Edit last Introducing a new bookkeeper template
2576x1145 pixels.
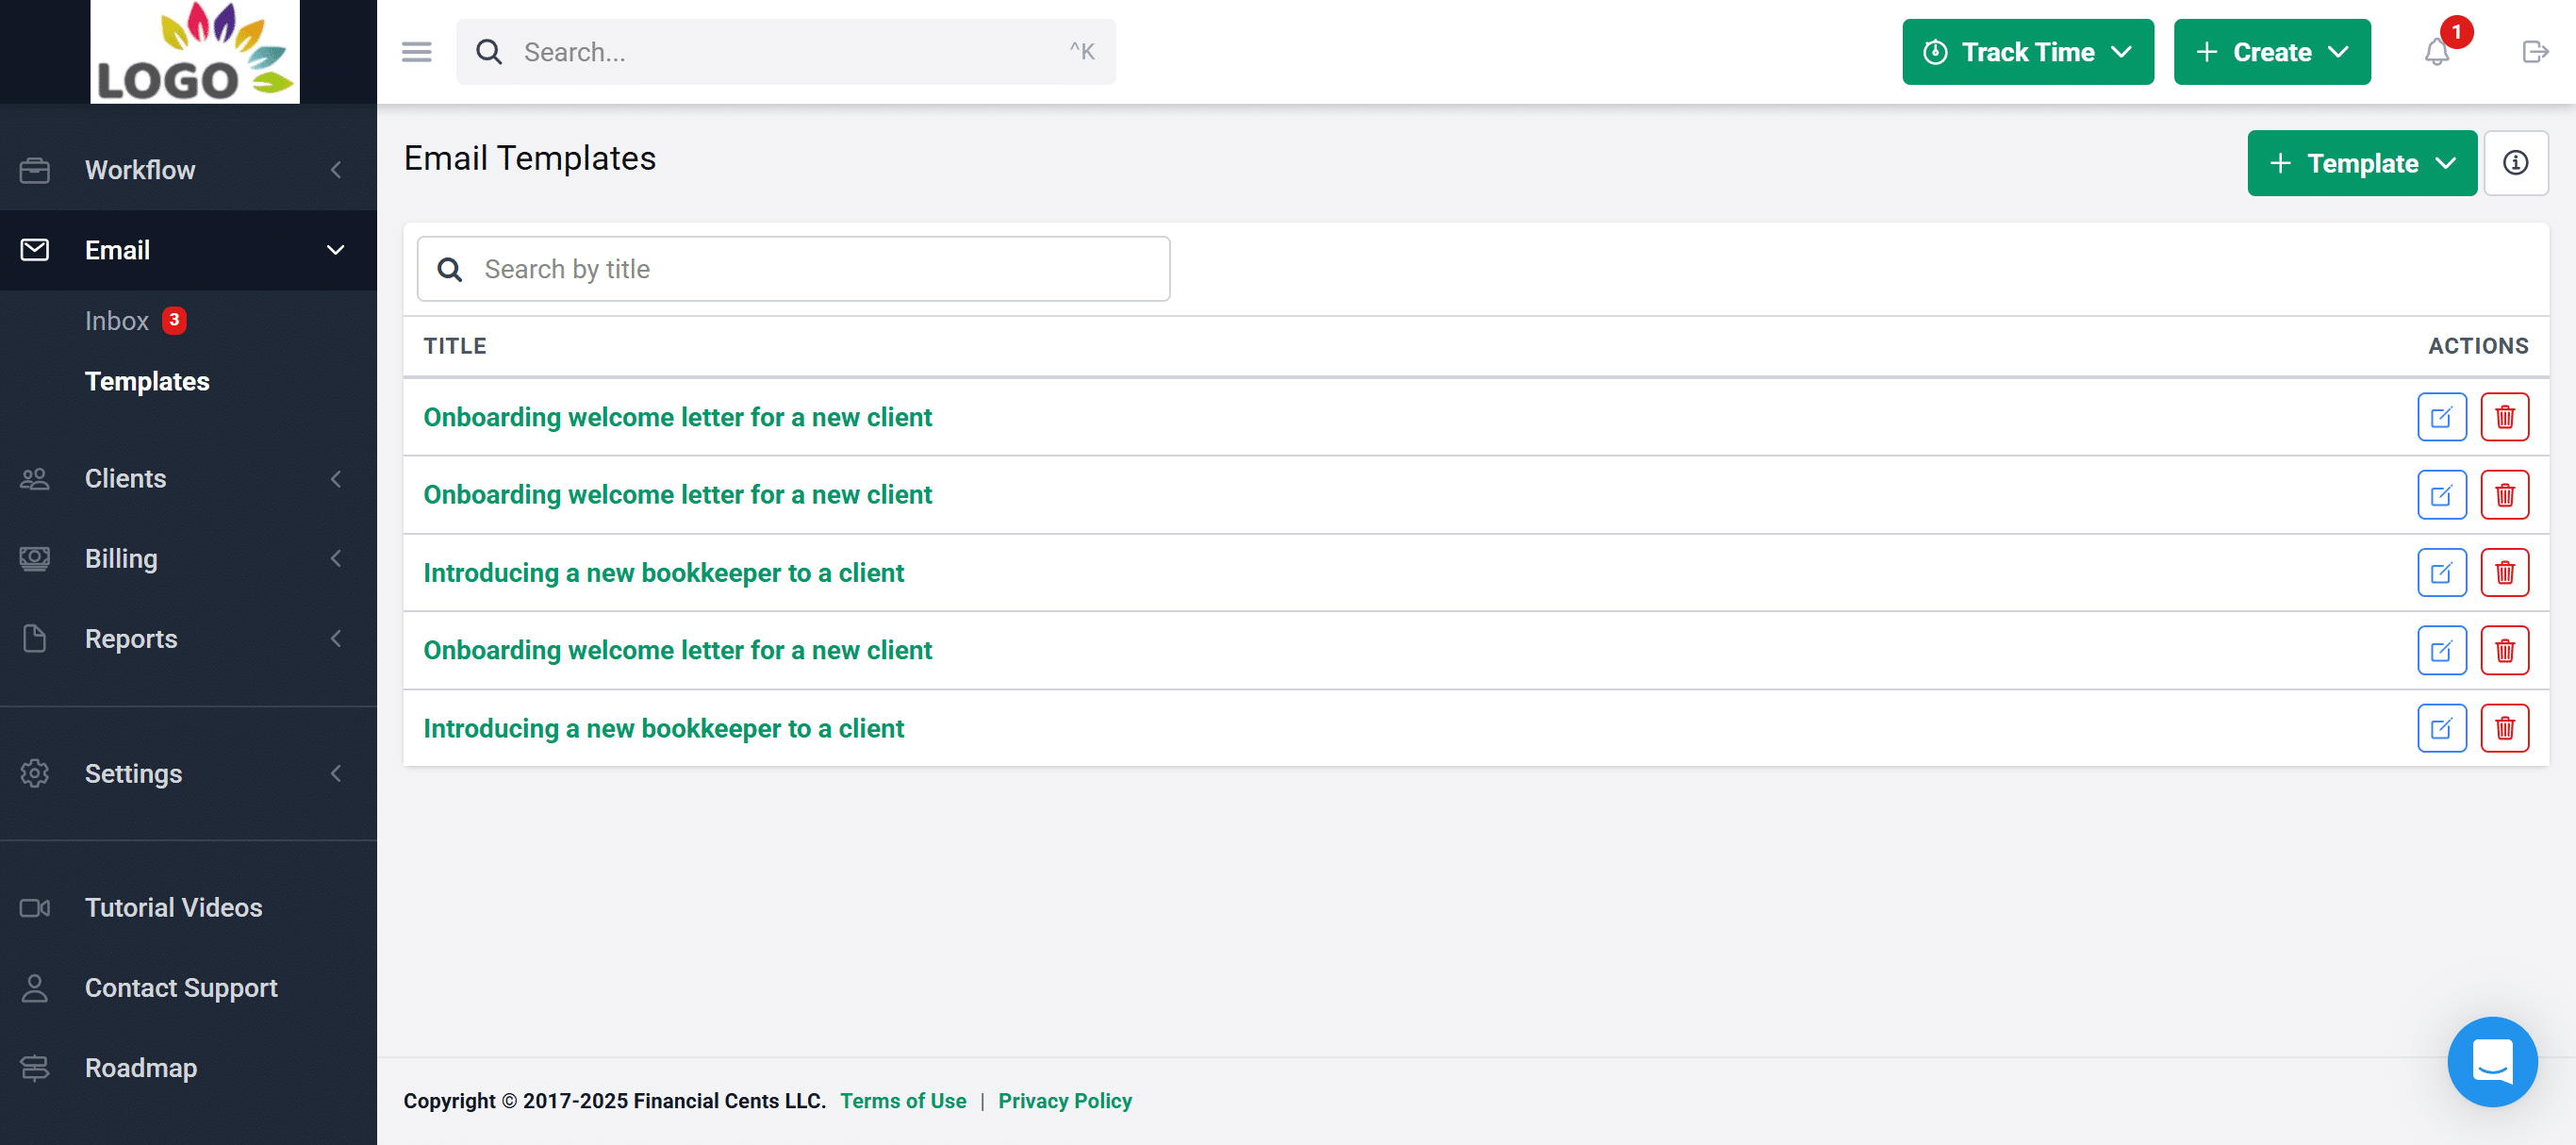click(2441, 729)
